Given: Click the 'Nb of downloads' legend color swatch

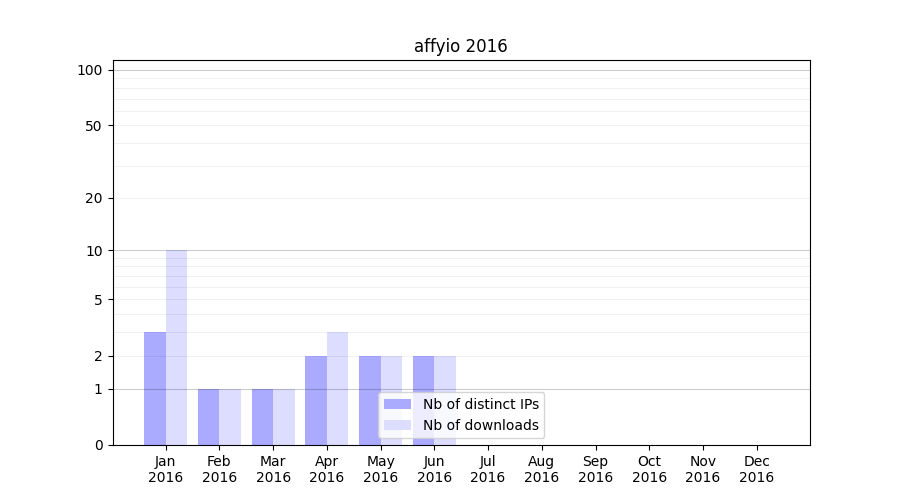Looking at the screenshot, I should pyautogui.click(x=397, y=425).
